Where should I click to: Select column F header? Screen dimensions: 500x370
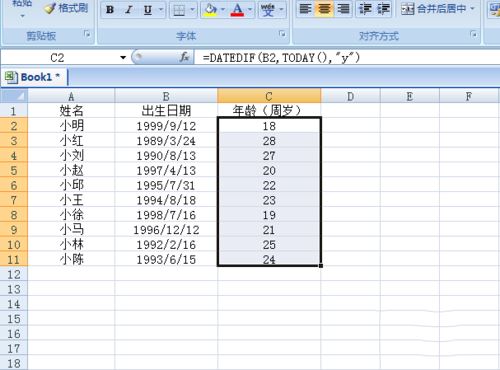pos(469,96)
